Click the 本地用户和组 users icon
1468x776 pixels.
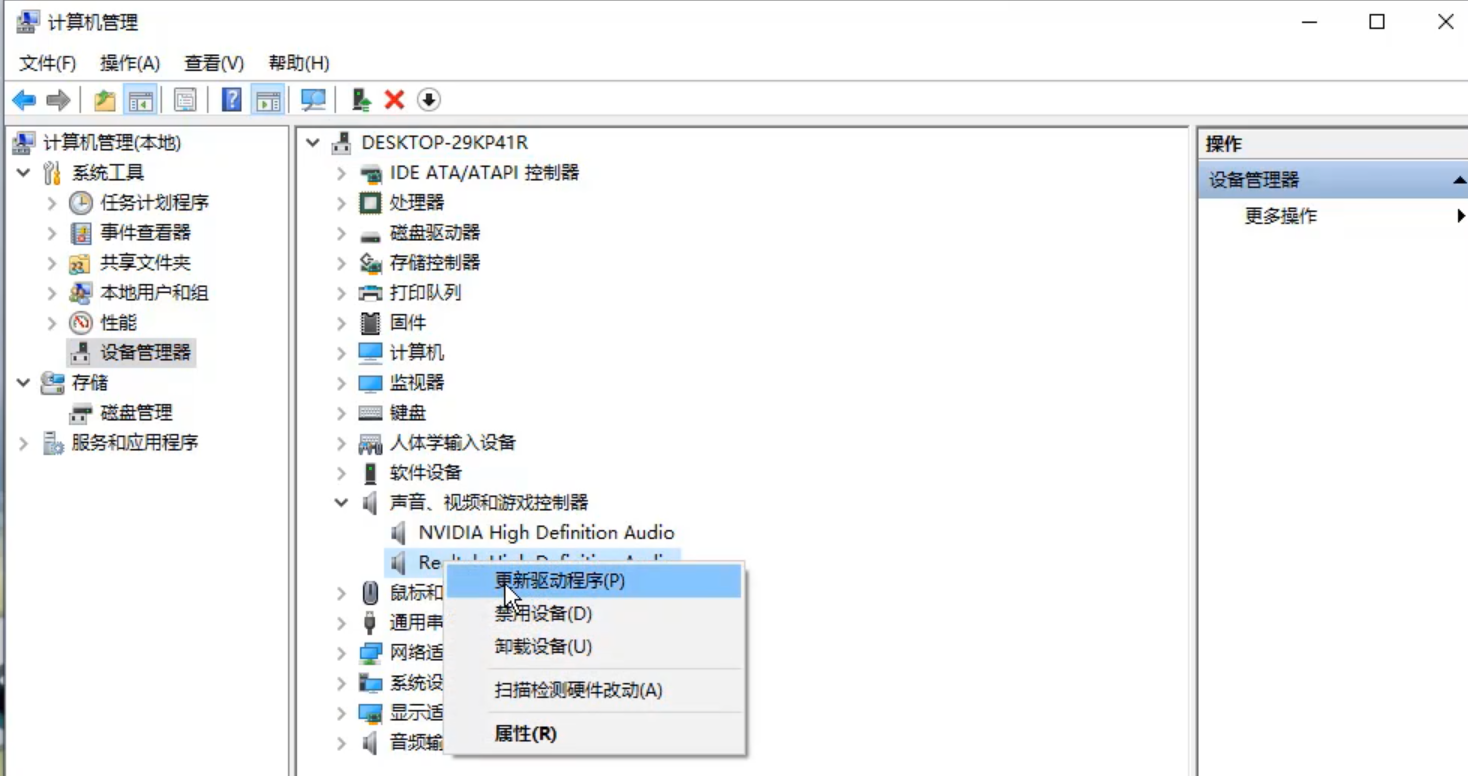80,293
